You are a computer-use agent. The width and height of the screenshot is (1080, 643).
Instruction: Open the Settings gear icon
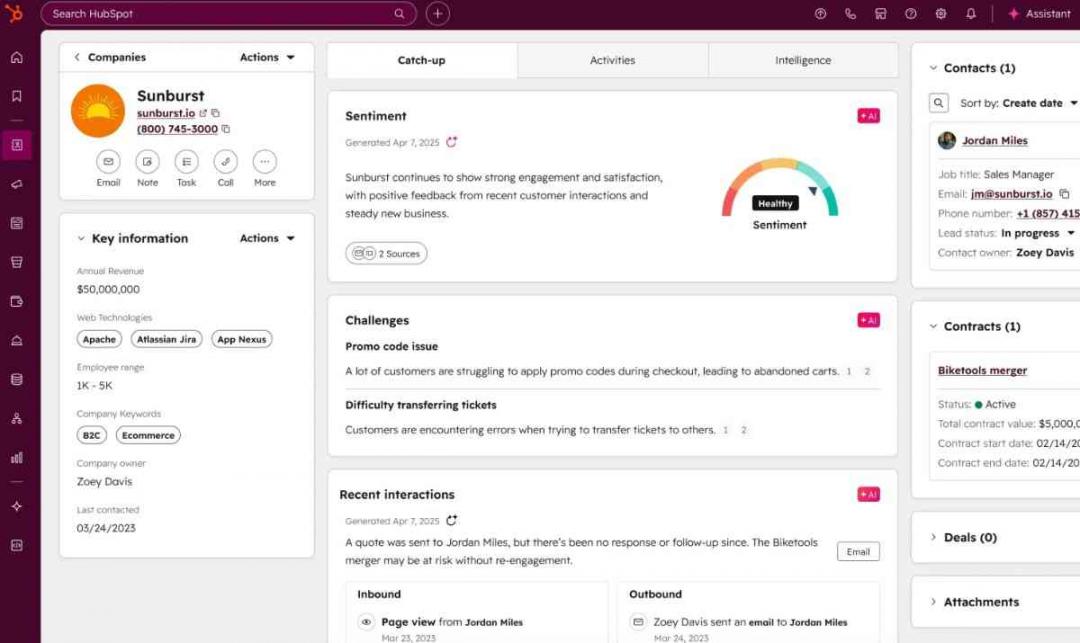pyautogui.click(x=941, y=14)
